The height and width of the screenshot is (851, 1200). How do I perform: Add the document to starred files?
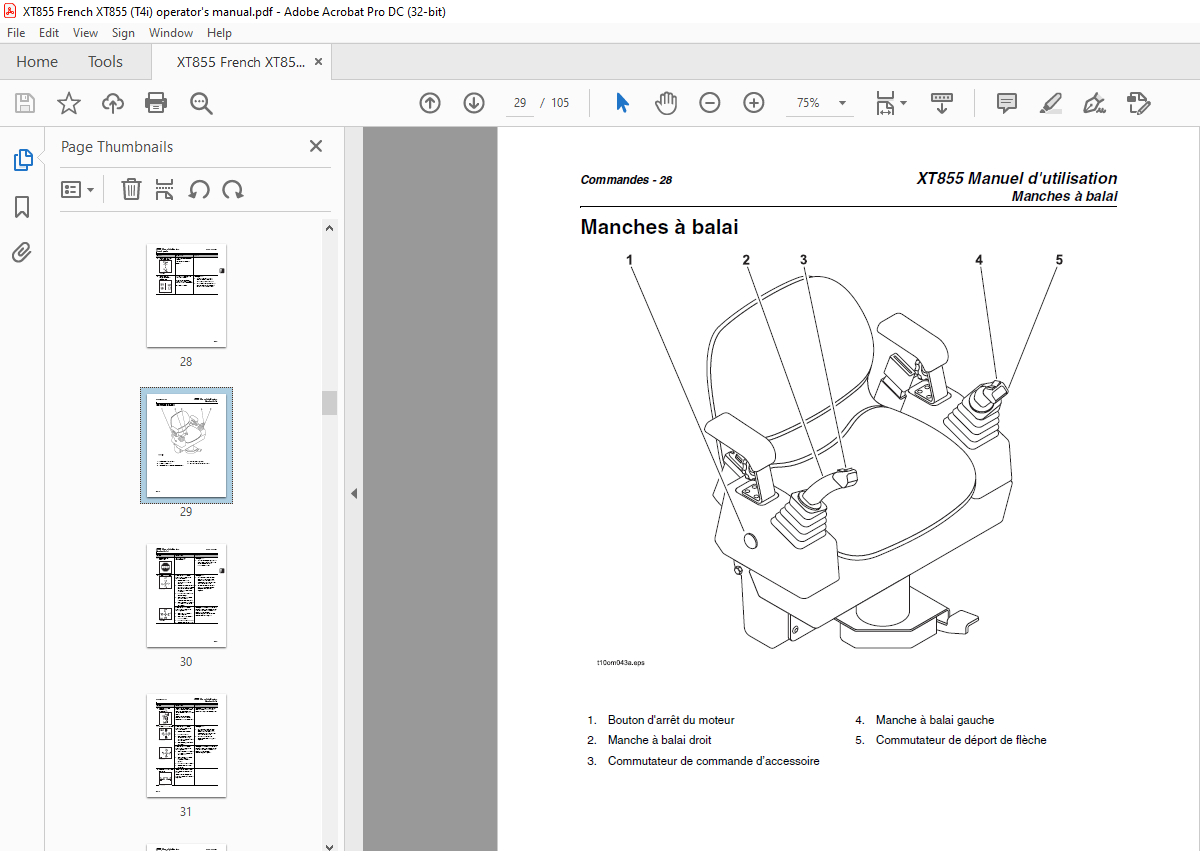point(68,103)
